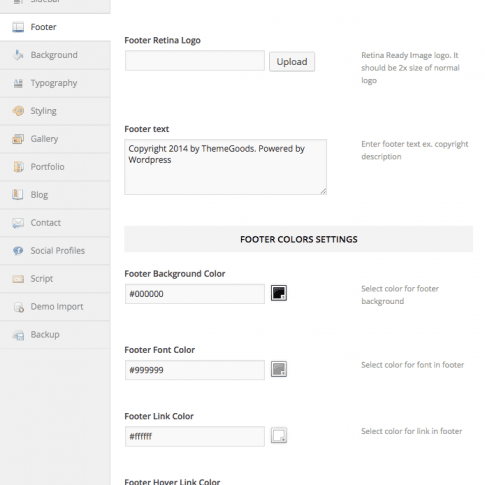Screen dimensions: 485x485
Task: Focus the #999999 font color field
Action: [195, 370]
